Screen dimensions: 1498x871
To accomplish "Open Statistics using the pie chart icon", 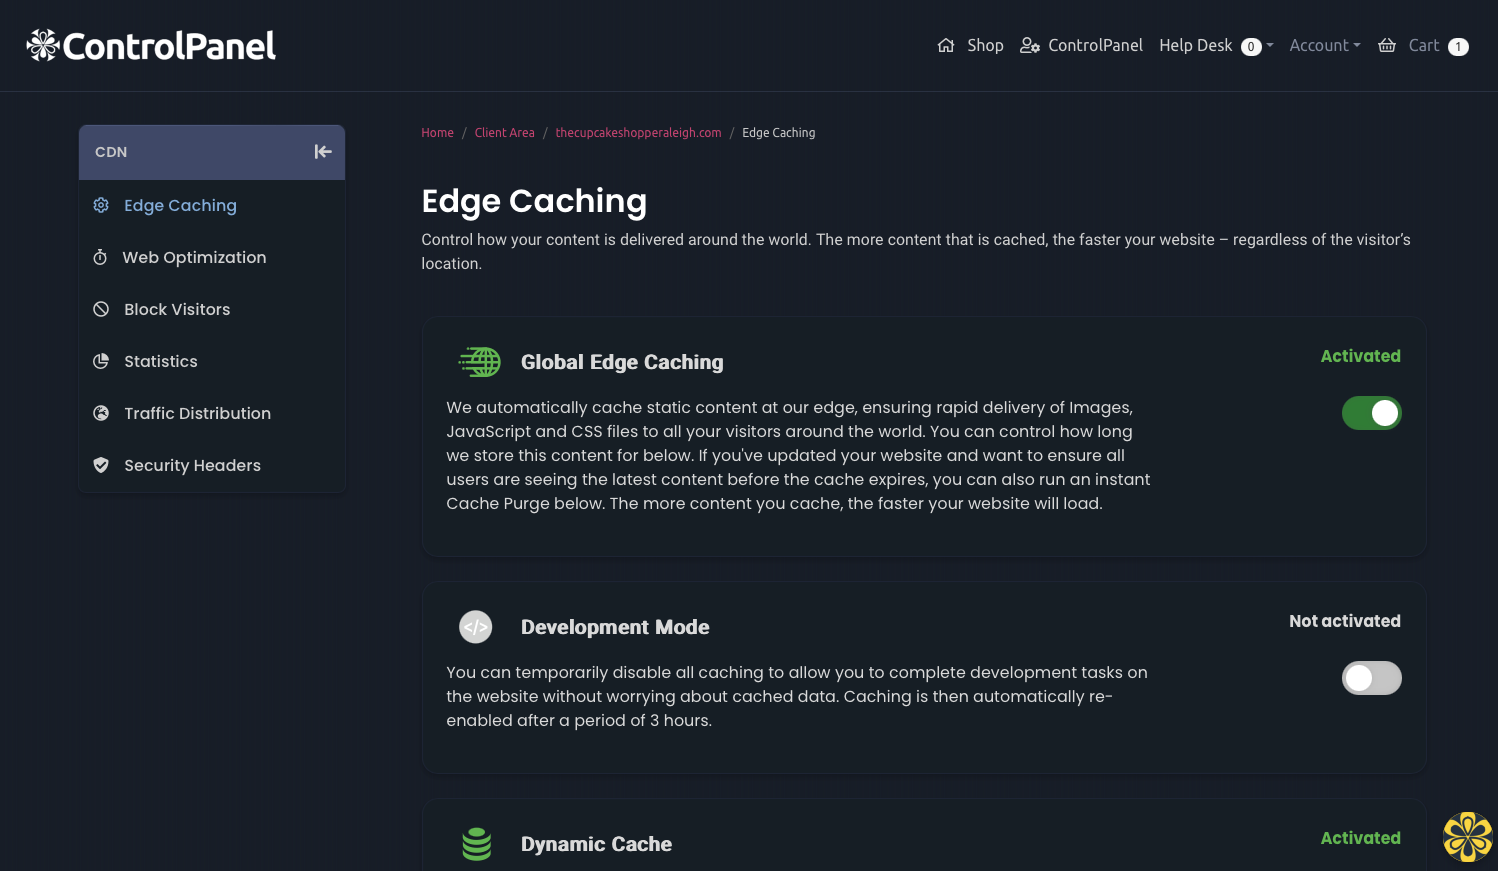I will pyautogui.click(x=100, y=361).
